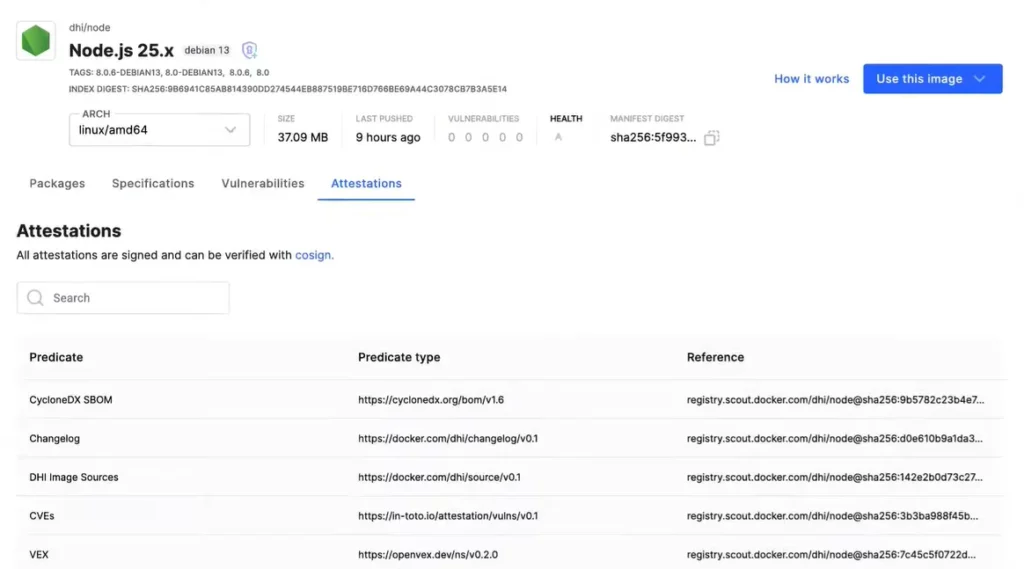The height and width of the screenshot is (569, 1024).
Task: Copy the manifest digest with the copy icon
Action: pyautogui.click(x=711, y=137)
